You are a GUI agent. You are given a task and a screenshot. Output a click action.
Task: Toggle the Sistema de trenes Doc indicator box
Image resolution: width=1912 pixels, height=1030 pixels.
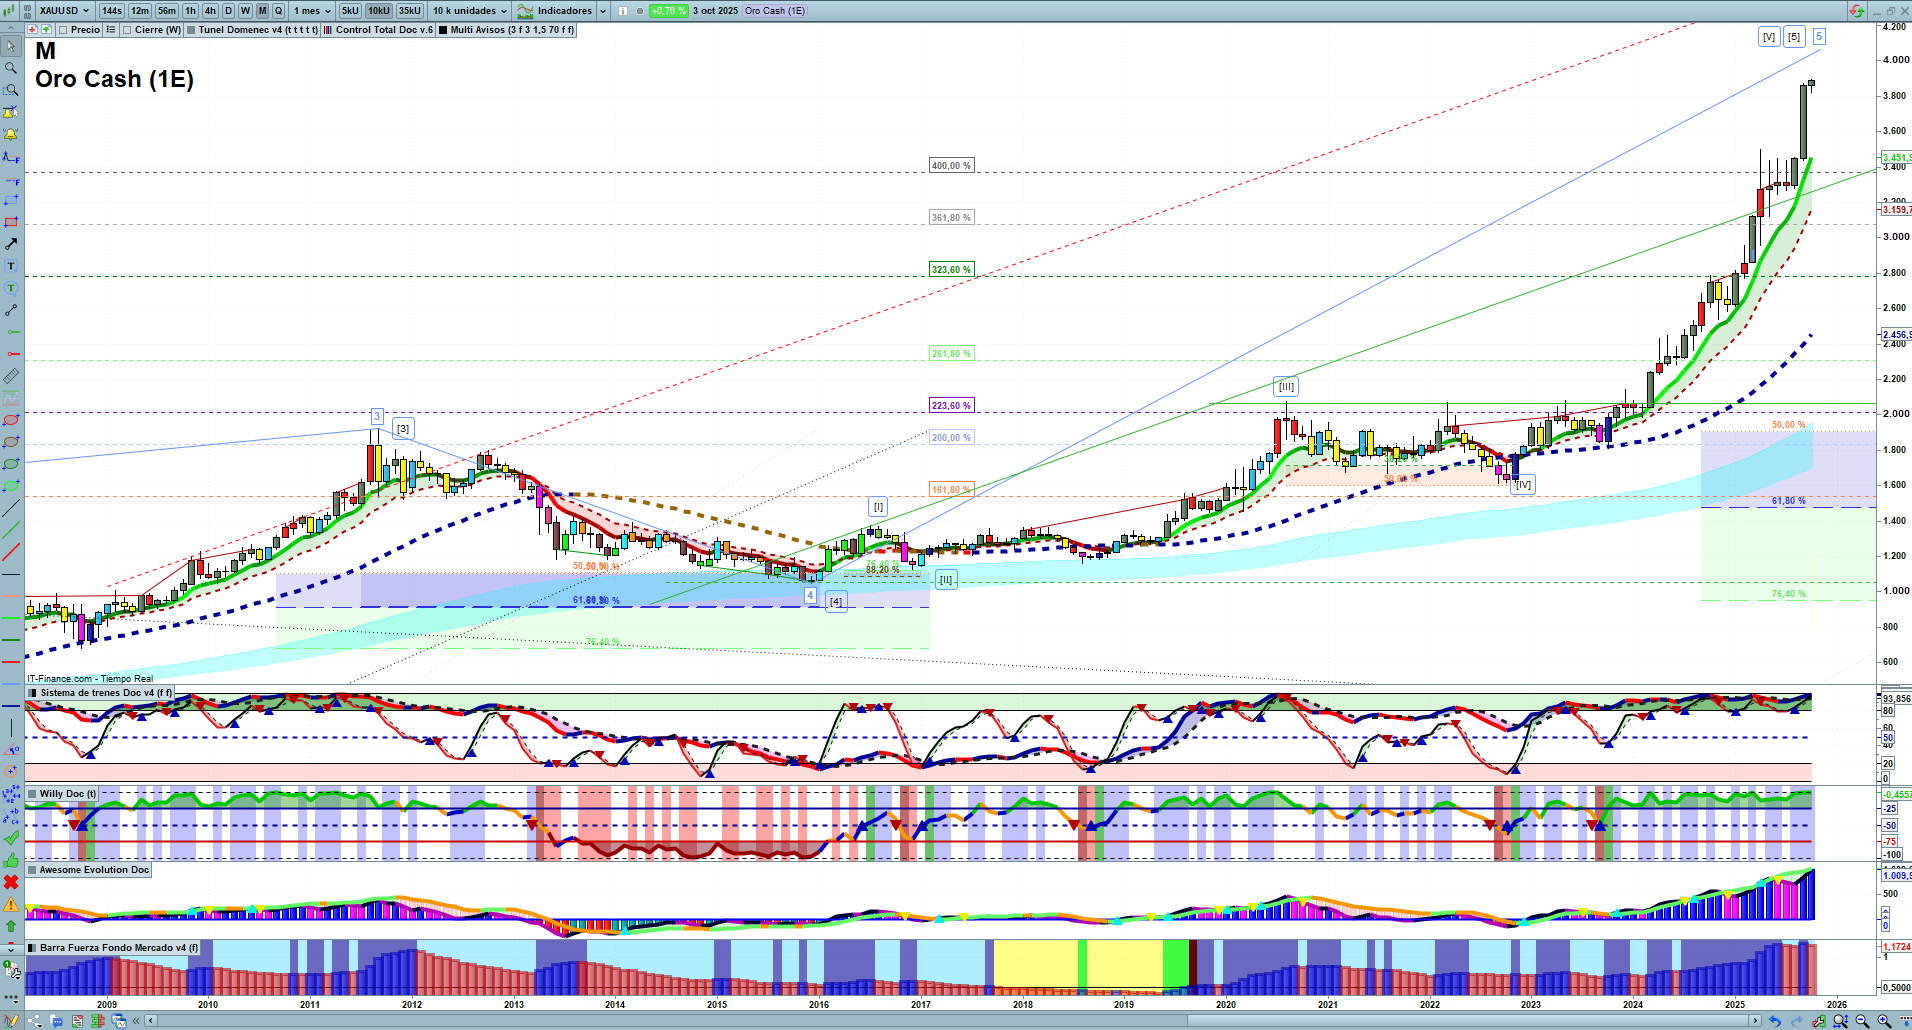(33, 693)
